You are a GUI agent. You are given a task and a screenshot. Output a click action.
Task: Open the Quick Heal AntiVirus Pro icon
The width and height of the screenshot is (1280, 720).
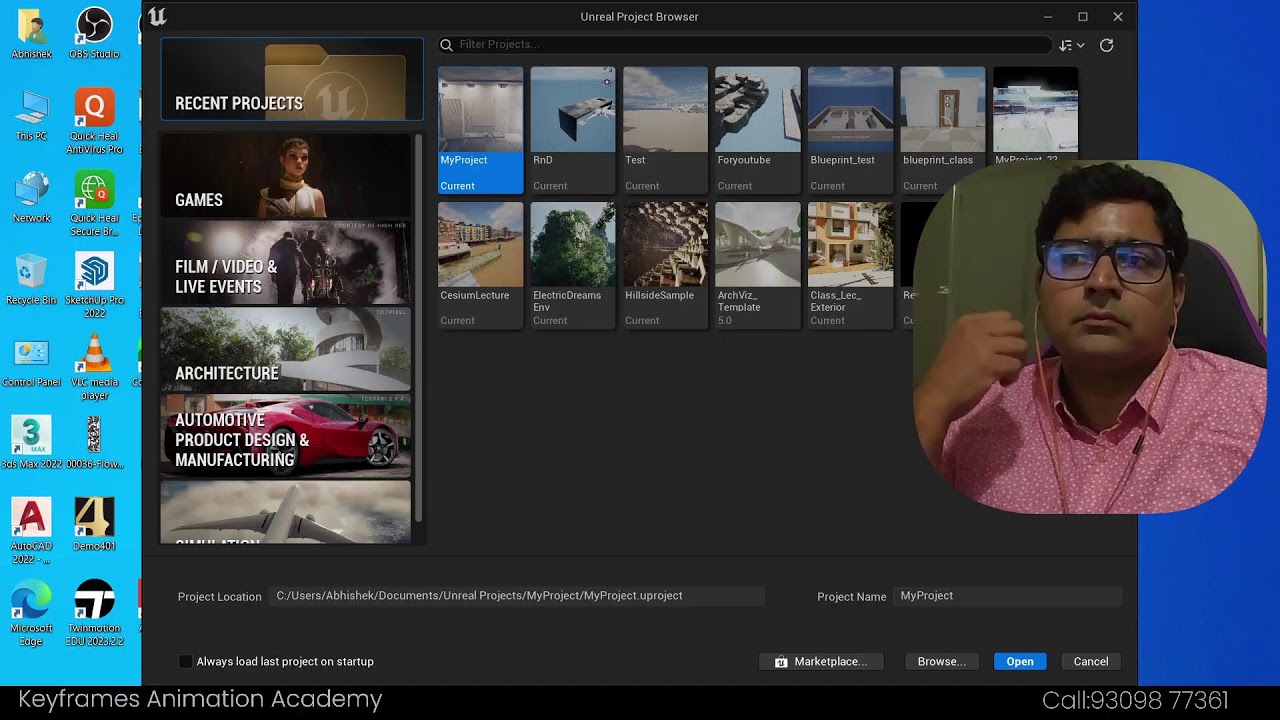point(94,122)
